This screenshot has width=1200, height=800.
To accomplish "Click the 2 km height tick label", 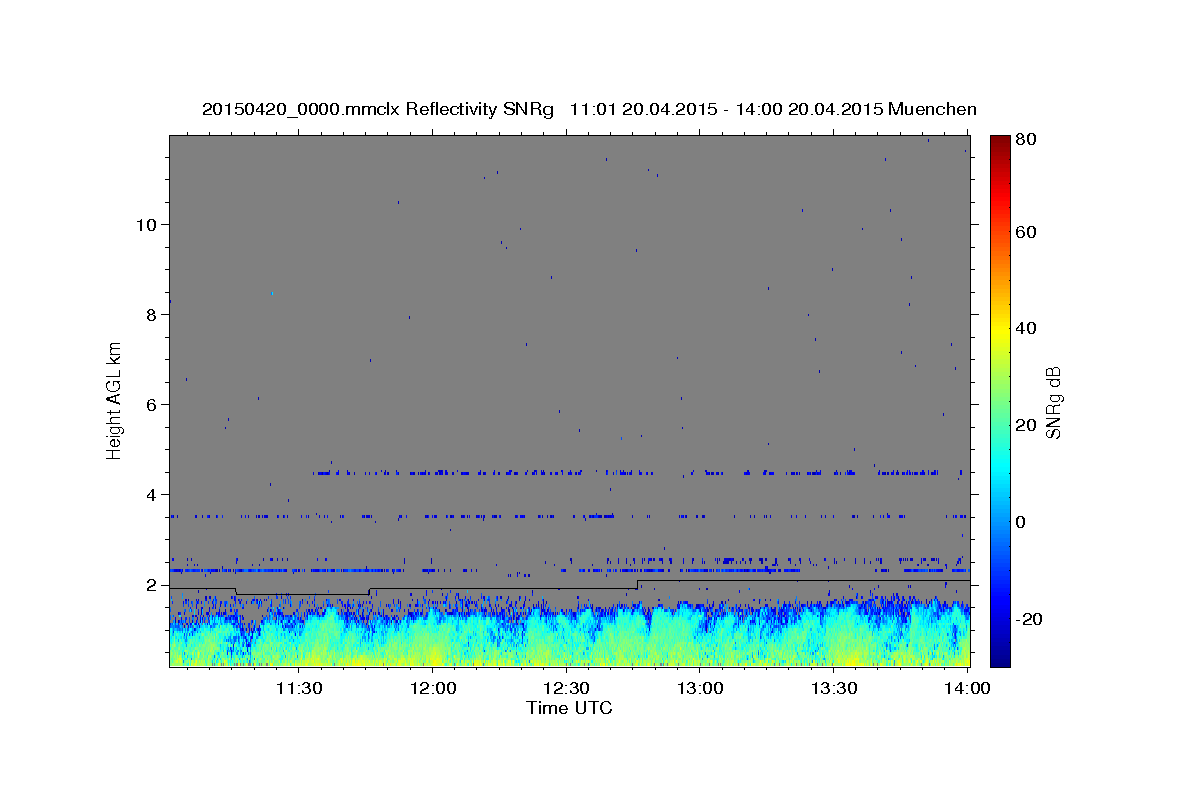I will pos(152,585).
